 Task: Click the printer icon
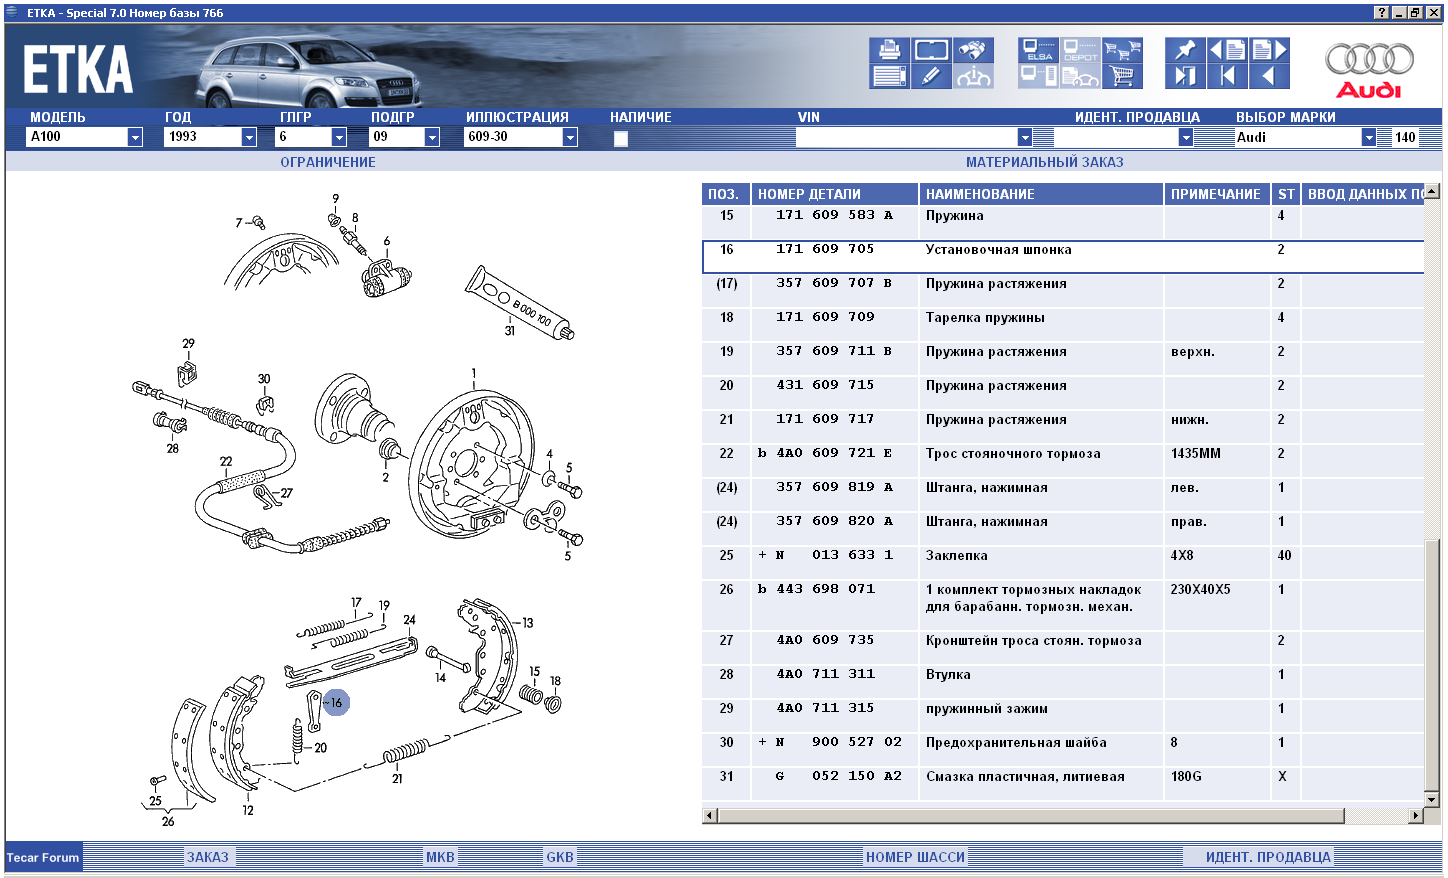point(889,50)
